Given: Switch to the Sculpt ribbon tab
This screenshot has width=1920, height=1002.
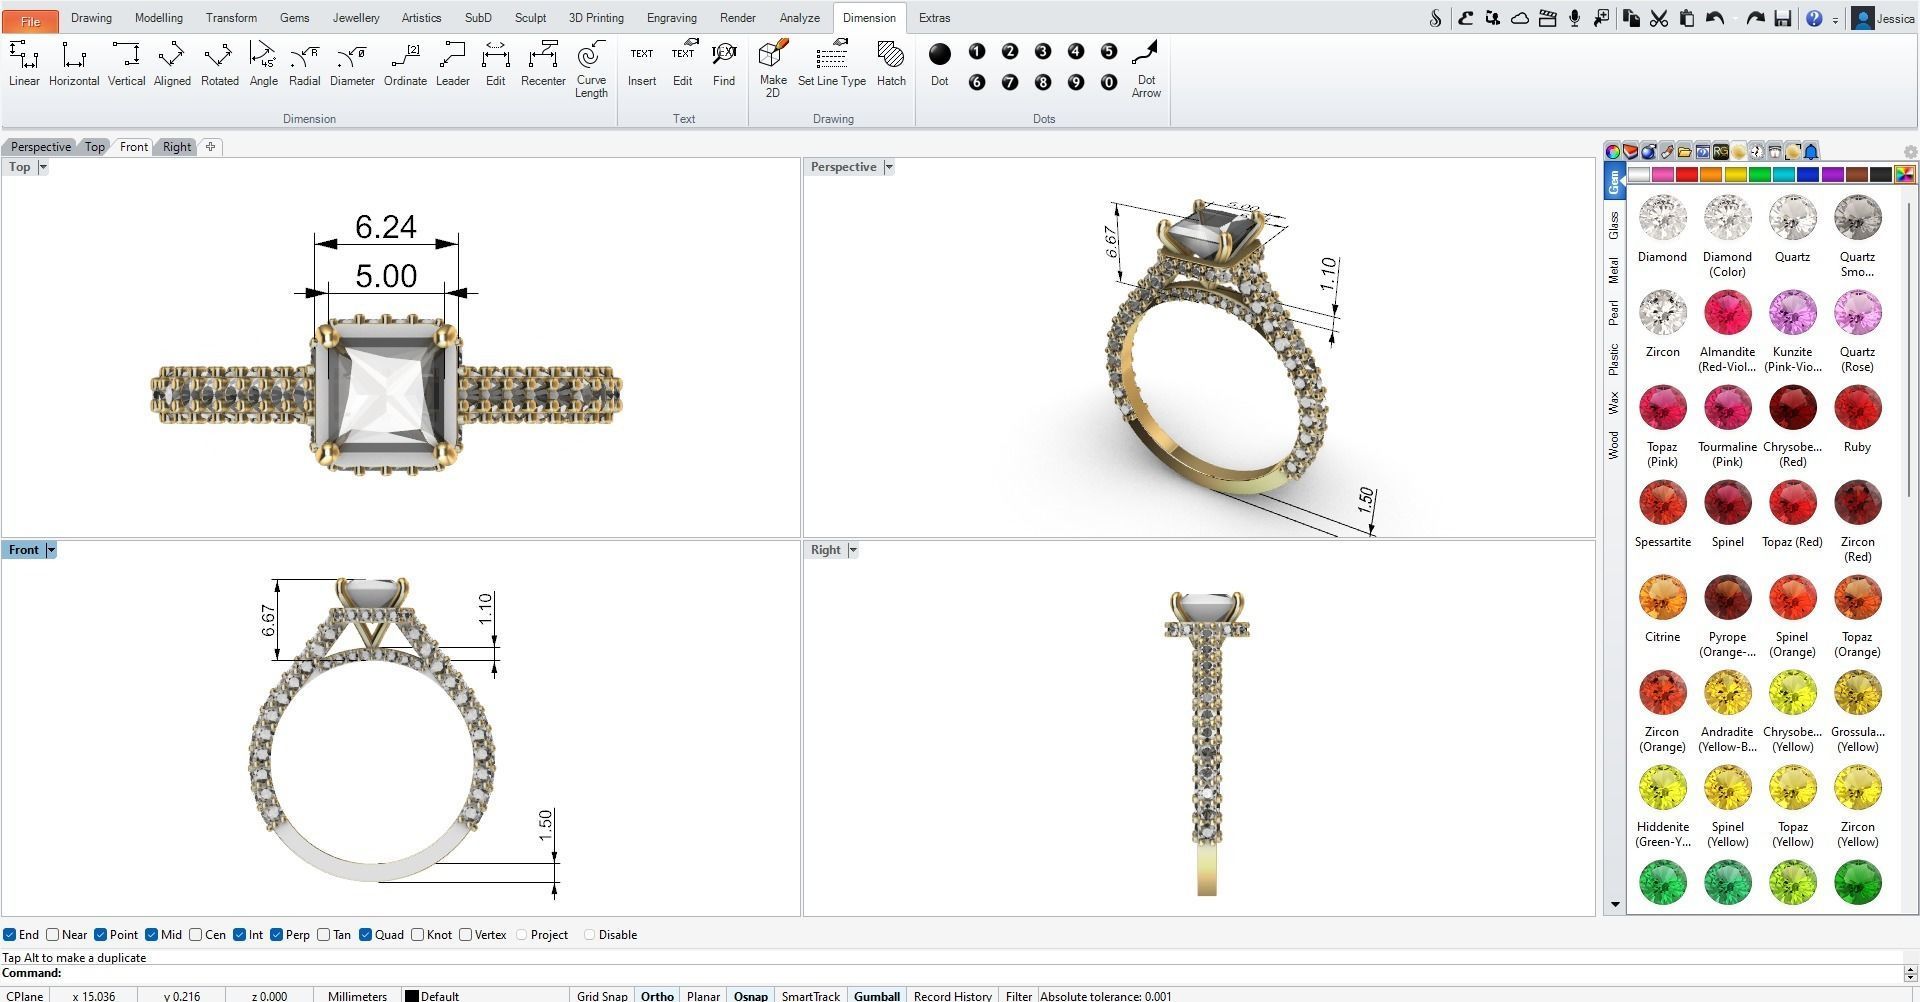Looking at the screenshot, I should (x=530, y=18).
